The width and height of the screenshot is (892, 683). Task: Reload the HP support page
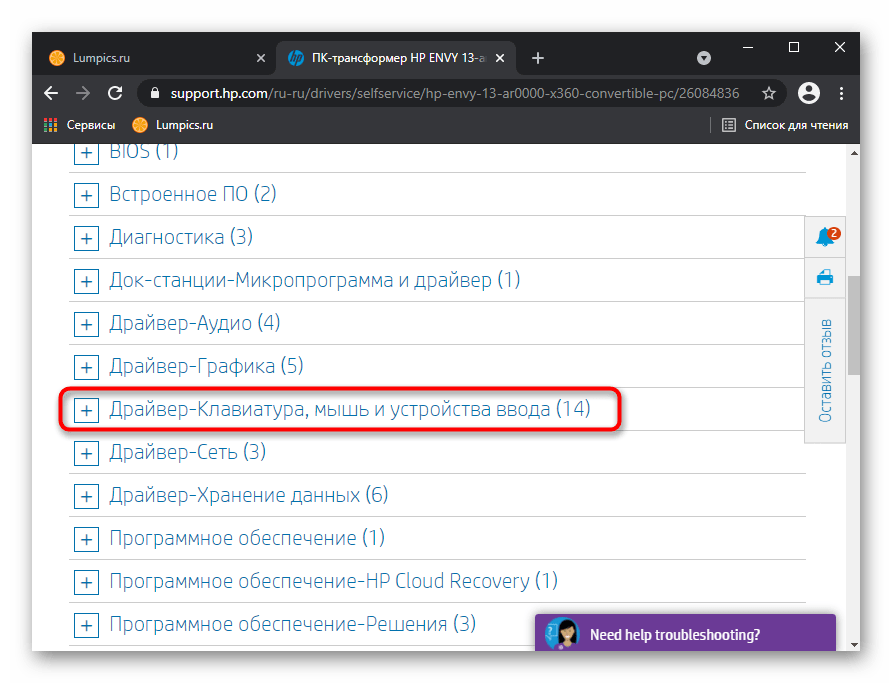pyautogui.click(x=115, y=93)
